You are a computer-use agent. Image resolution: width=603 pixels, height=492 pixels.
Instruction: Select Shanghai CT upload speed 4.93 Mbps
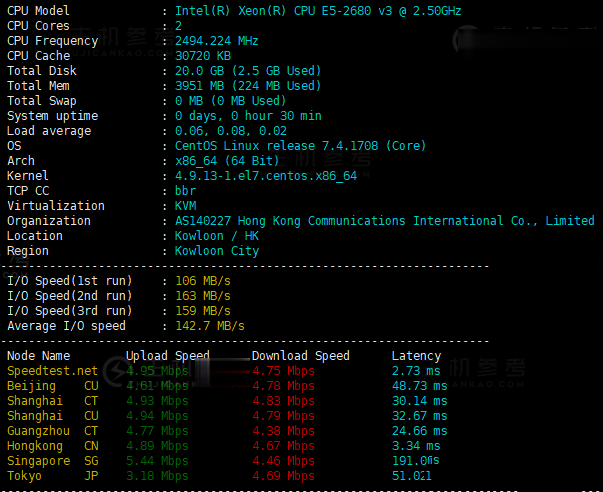[157, 401]
